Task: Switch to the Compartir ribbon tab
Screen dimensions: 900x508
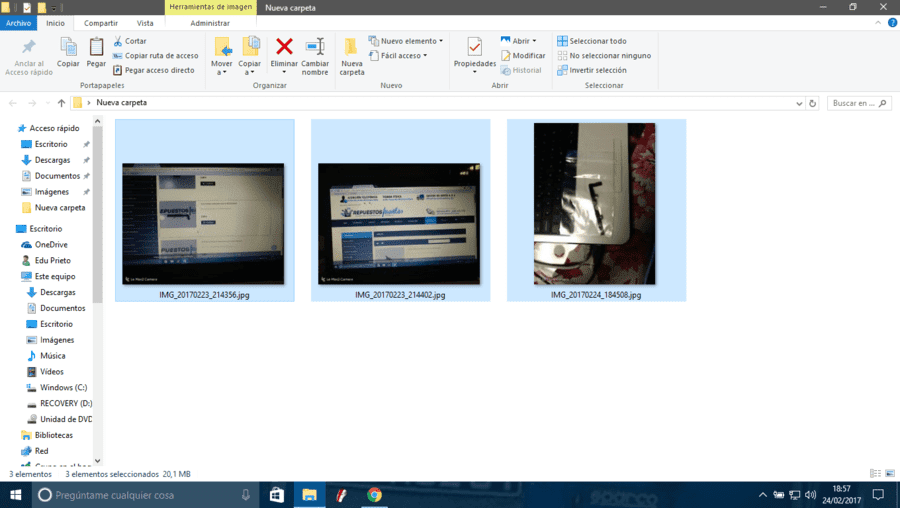Action: tap(101, 23)
